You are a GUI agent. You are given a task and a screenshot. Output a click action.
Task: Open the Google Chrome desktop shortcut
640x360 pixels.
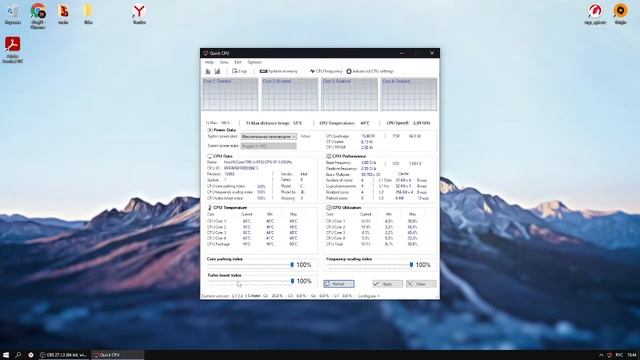[x=38, y=16]
